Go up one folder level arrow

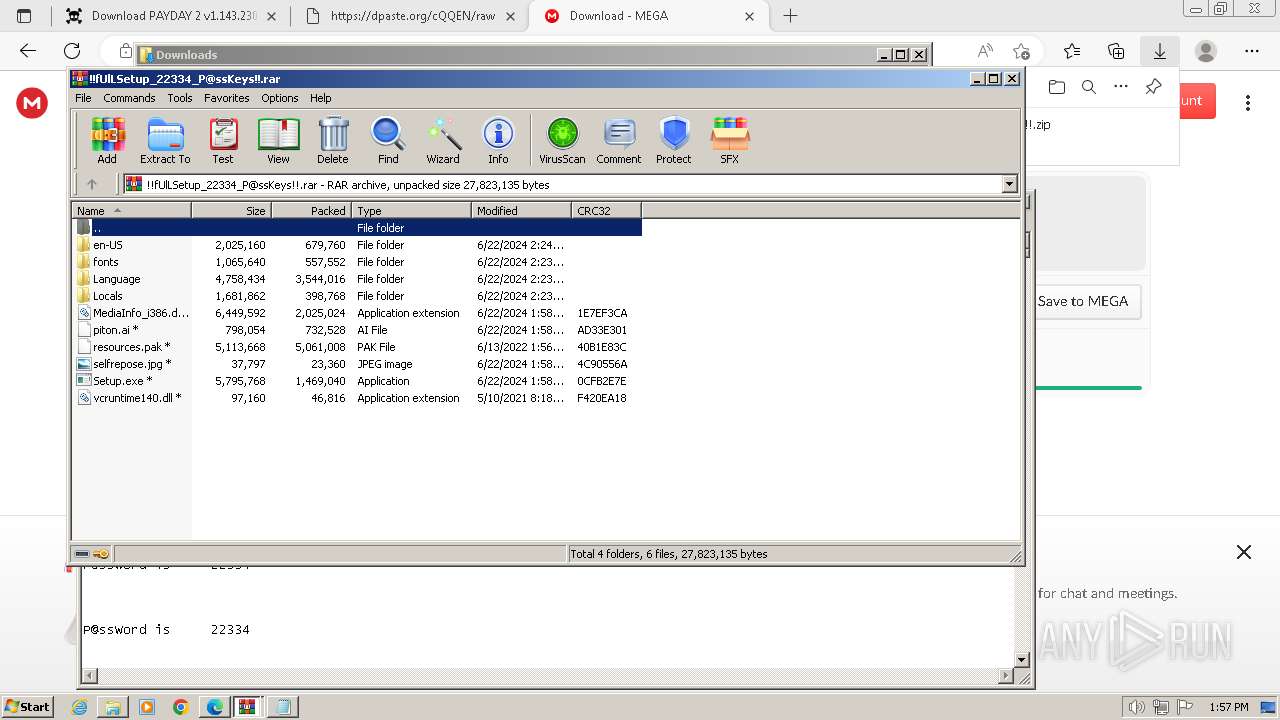(92, 184)
